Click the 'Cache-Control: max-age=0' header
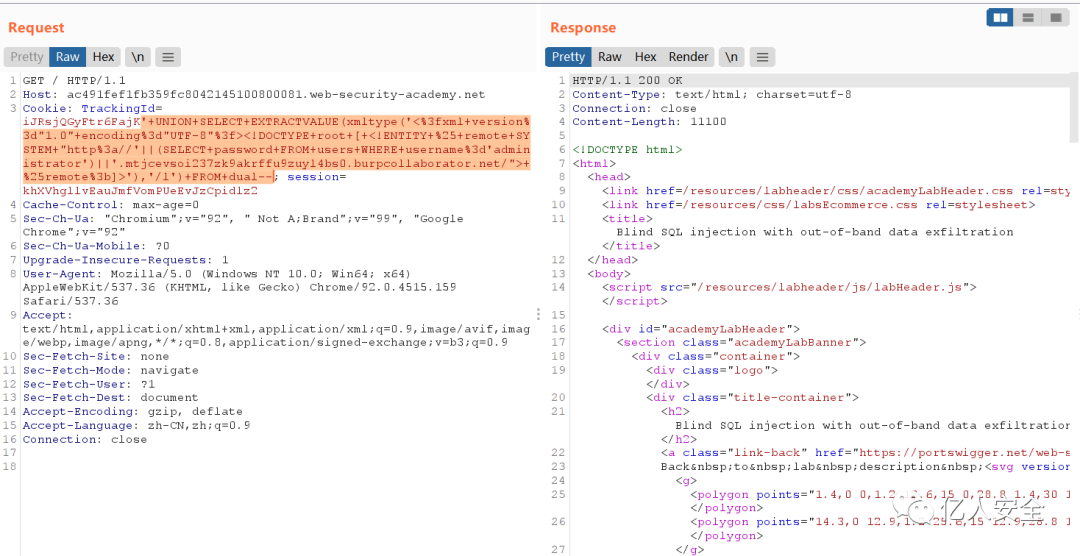This screenshot has height=556, width=1080. 111,205
